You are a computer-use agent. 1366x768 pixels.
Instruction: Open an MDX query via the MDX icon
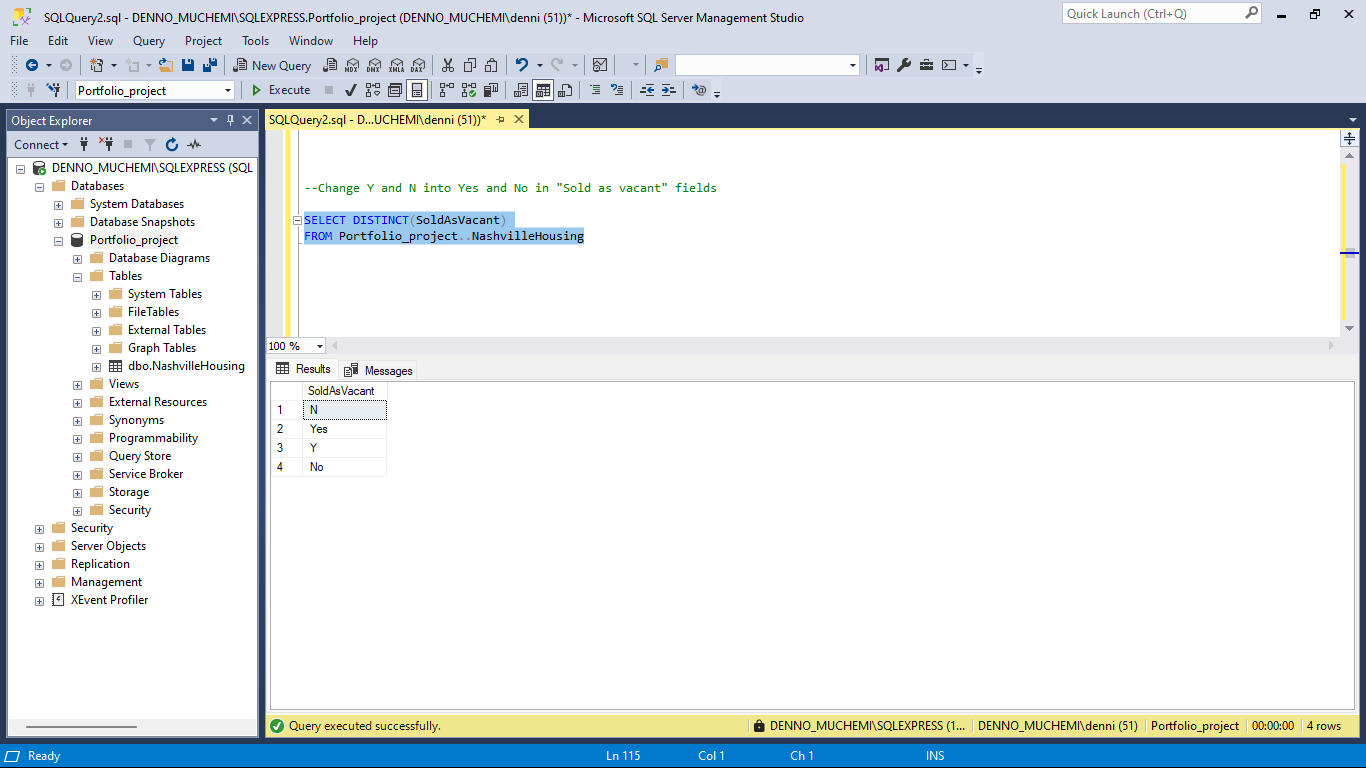(351, 65)
